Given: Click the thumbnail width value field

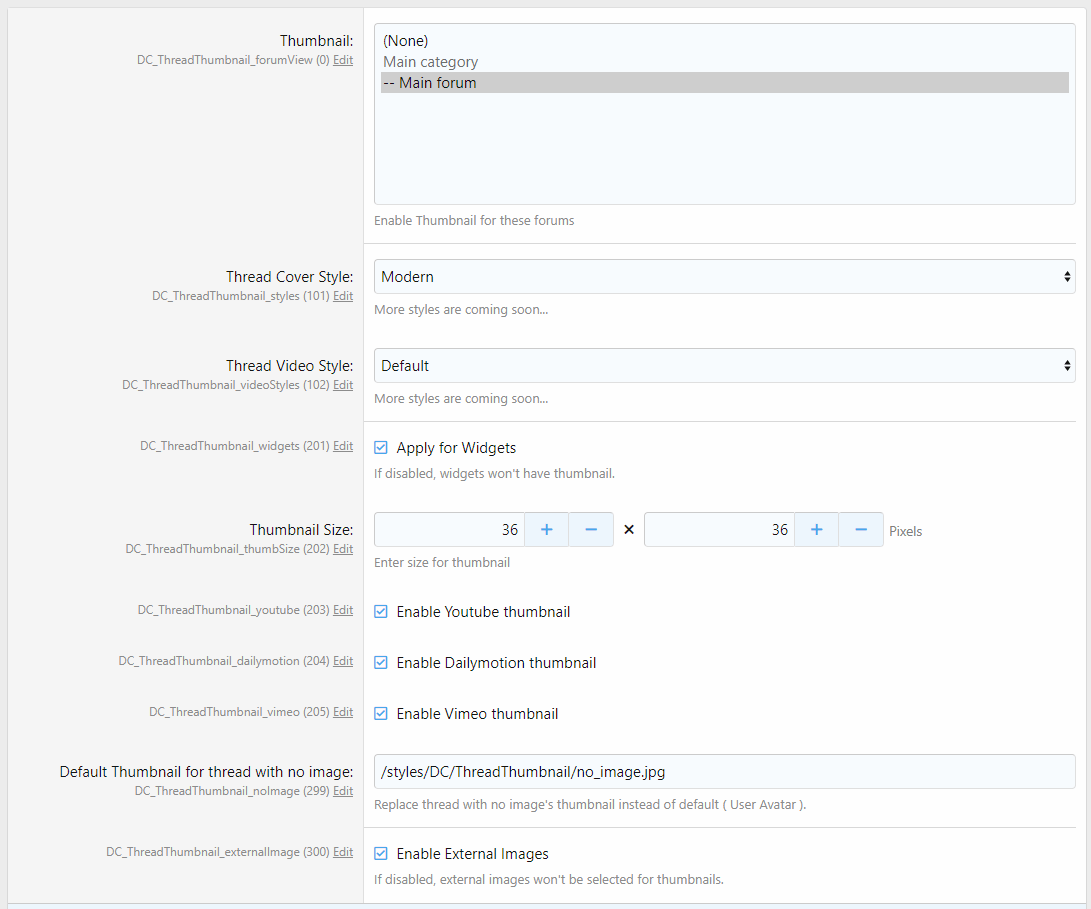Looking at the screenshot, I should pos(448,530).
